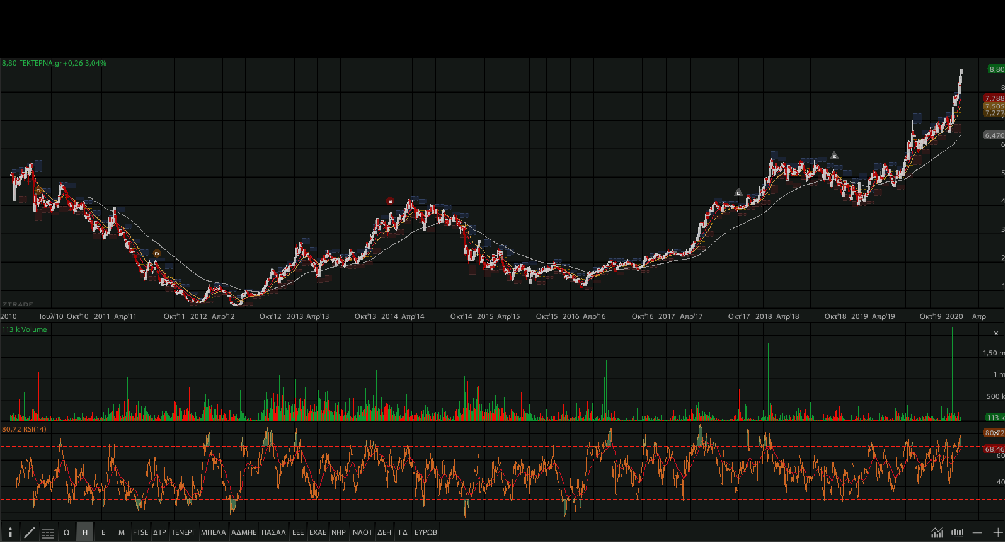Select the ΕΥΡΩΒ symbol button
The height and width of the screenshot is (542, 1005).
click(x=426, y=532)
